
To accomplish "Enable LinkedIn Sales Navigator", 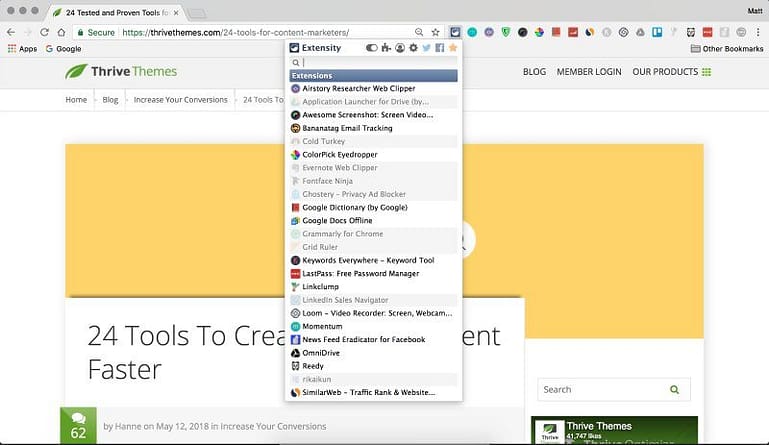I will point(373,300).
